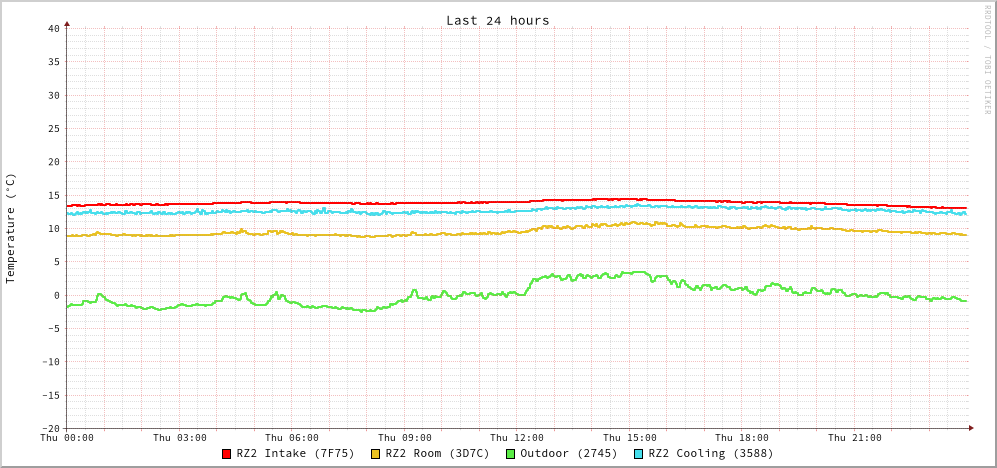997x468 pixels.
Task: Click the Thu 12:00 time axis label
Action: pyautogui.click(x=517, y=438)
